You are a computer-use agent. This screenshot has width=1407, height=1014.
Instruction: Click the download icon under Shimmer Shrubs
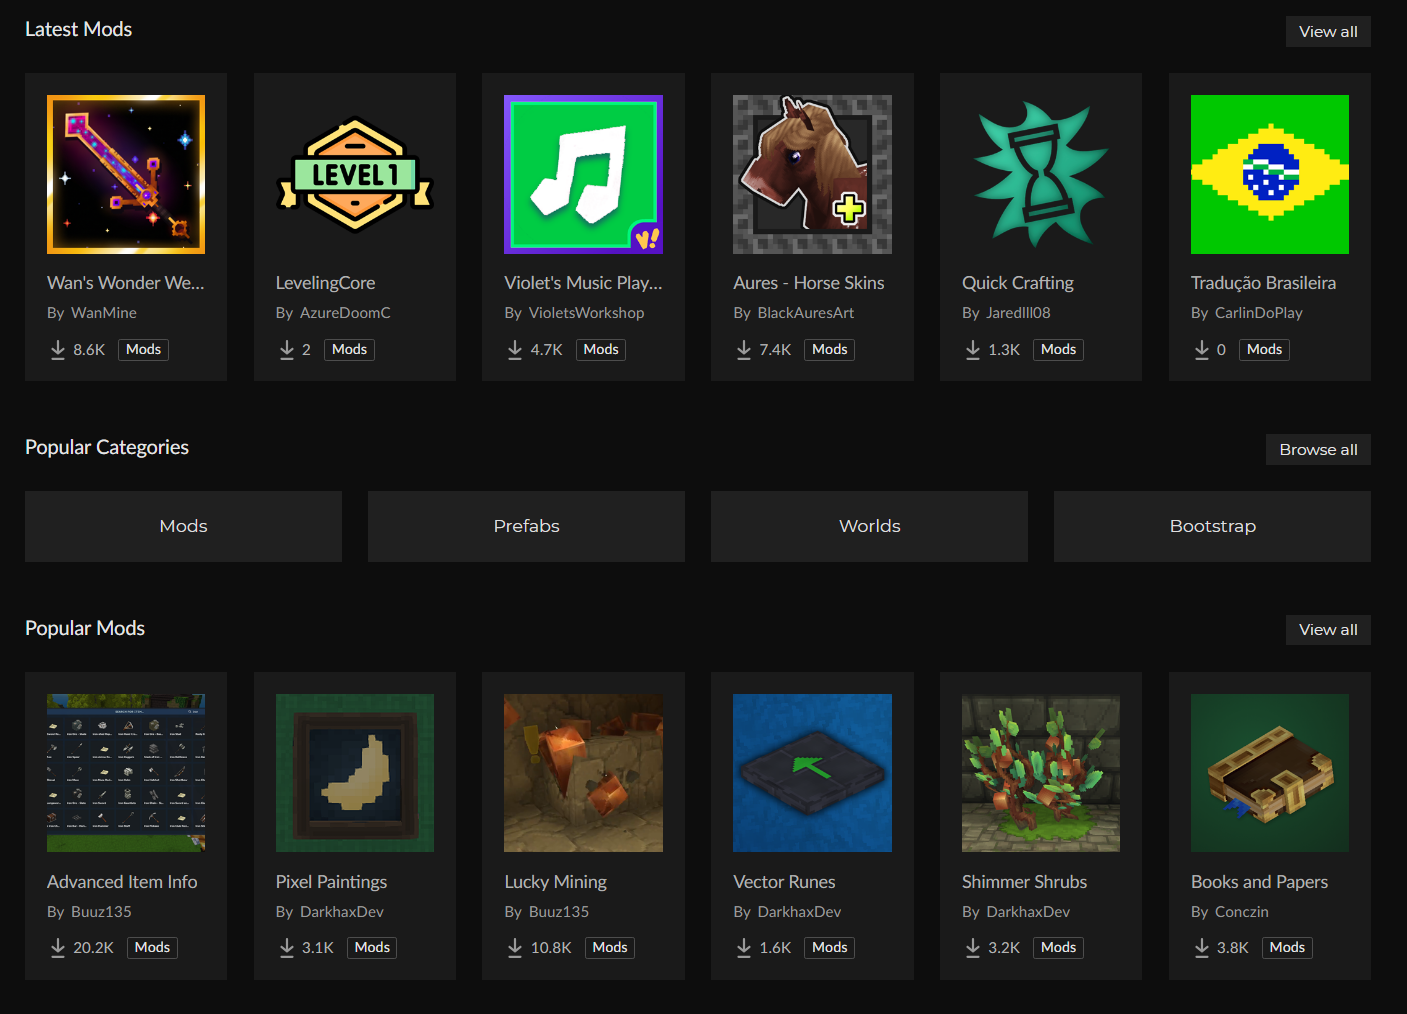[x=972, y=947]
